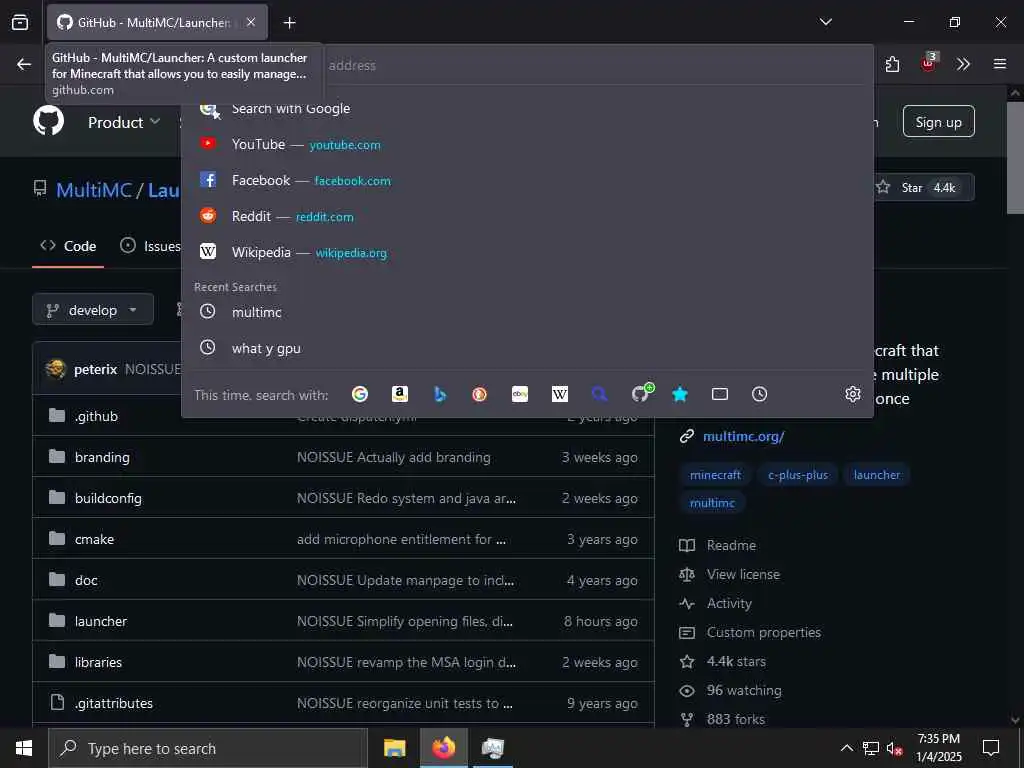Open File Explorer from the taskbar
1024x768 pixels.
pyautogui.click(x=394, y=748)
